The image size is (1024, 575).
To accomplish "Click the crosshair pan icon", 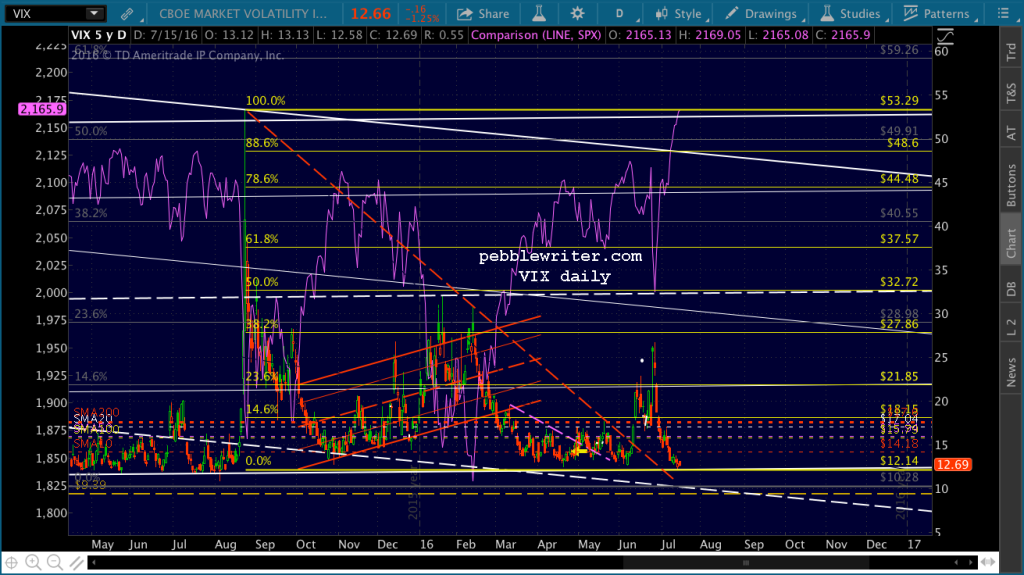I will pyautogui.click(x=11, y=562).
